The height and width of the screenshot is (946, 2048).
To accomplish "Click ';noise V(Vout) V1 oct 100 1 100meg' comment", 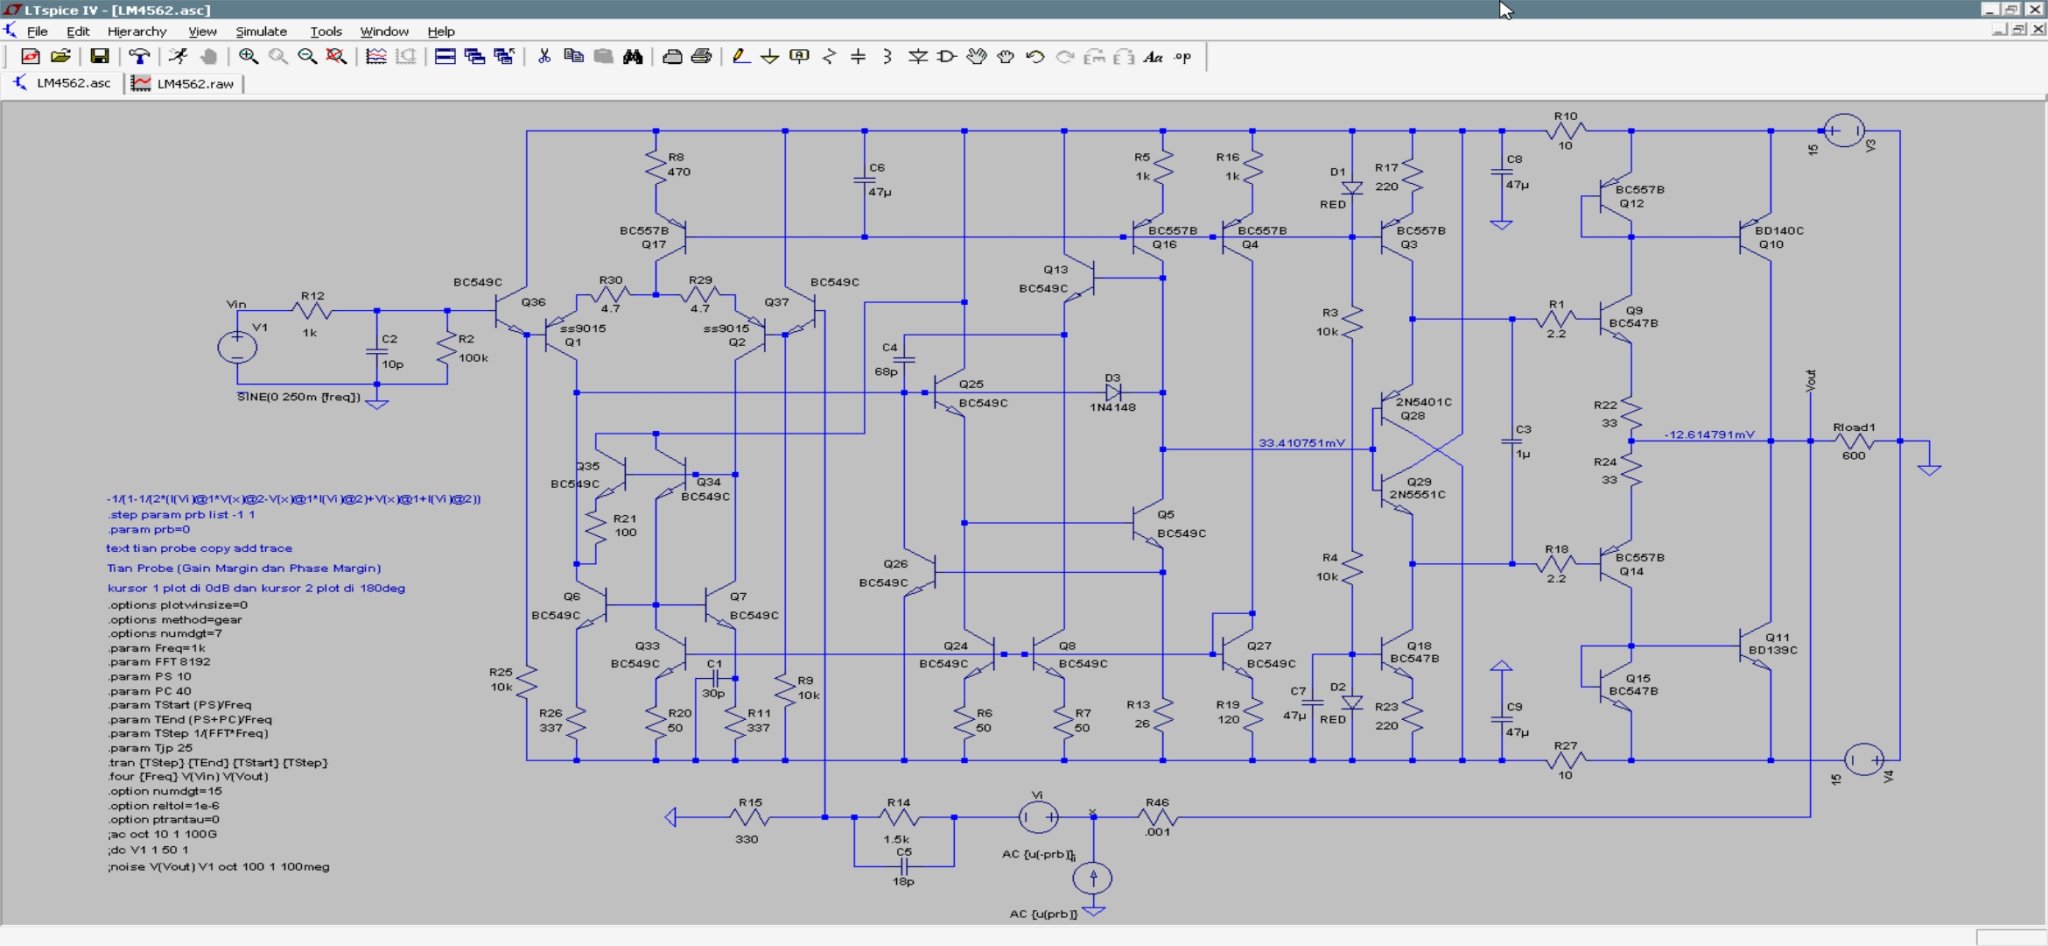I will click(x=218, y=867).
